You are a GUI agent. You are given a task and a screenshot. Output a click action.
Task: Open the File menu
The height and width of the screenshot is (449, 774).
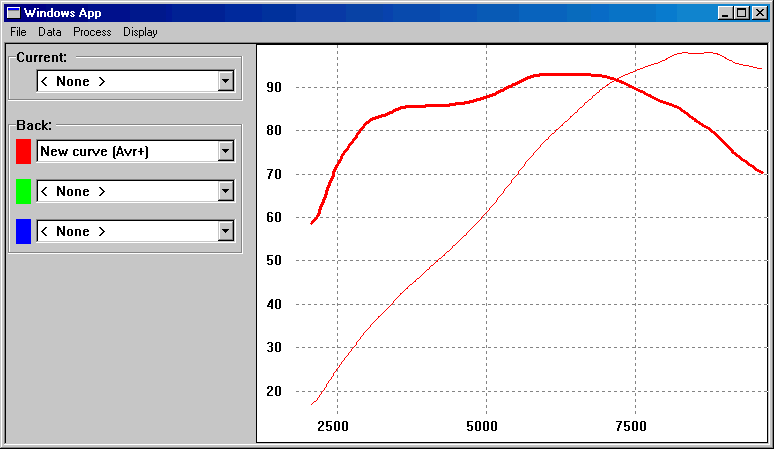point(18,32)
